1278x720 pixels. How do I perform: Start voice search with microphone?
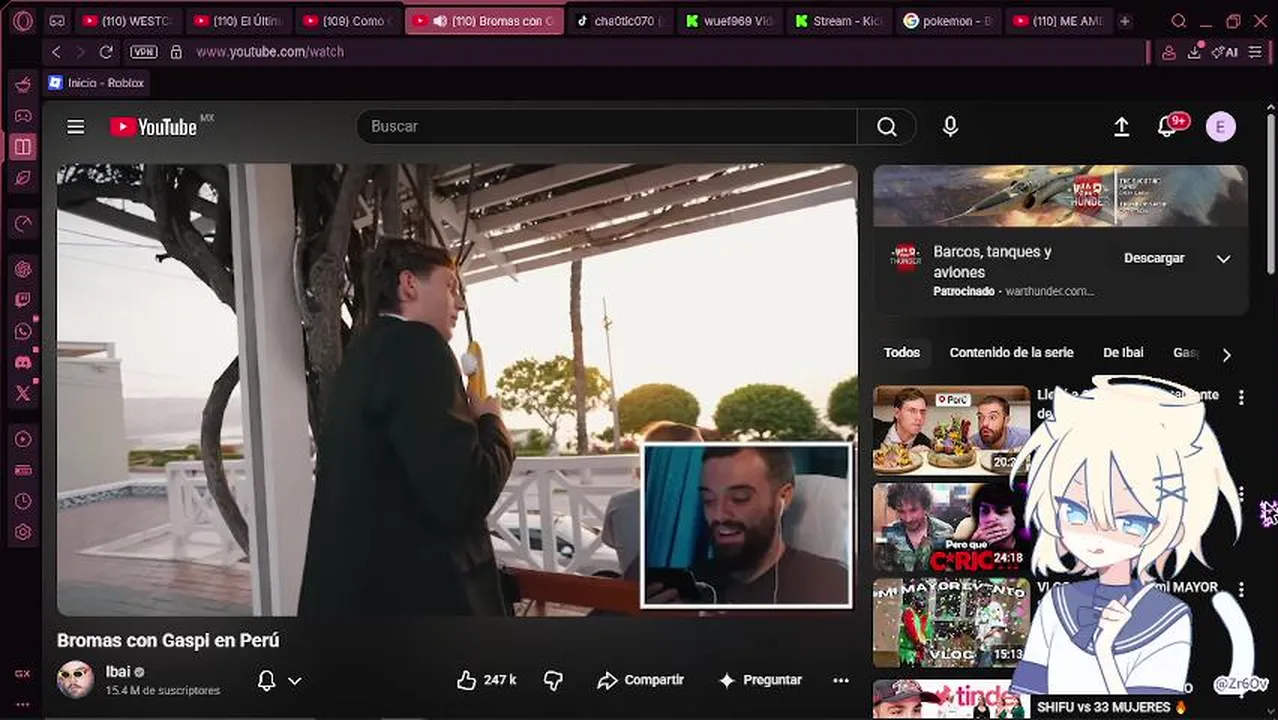pos(950,126)
